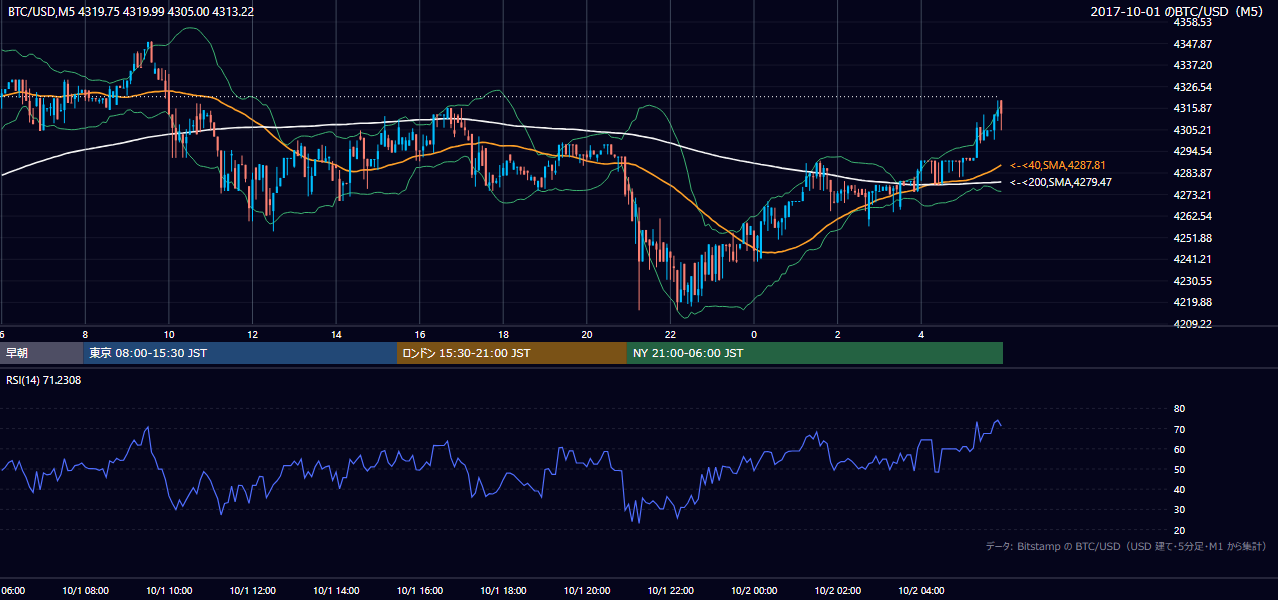Click the 10/1 10:00 time axis label
1278x600 pixels.
pos(167,591)
